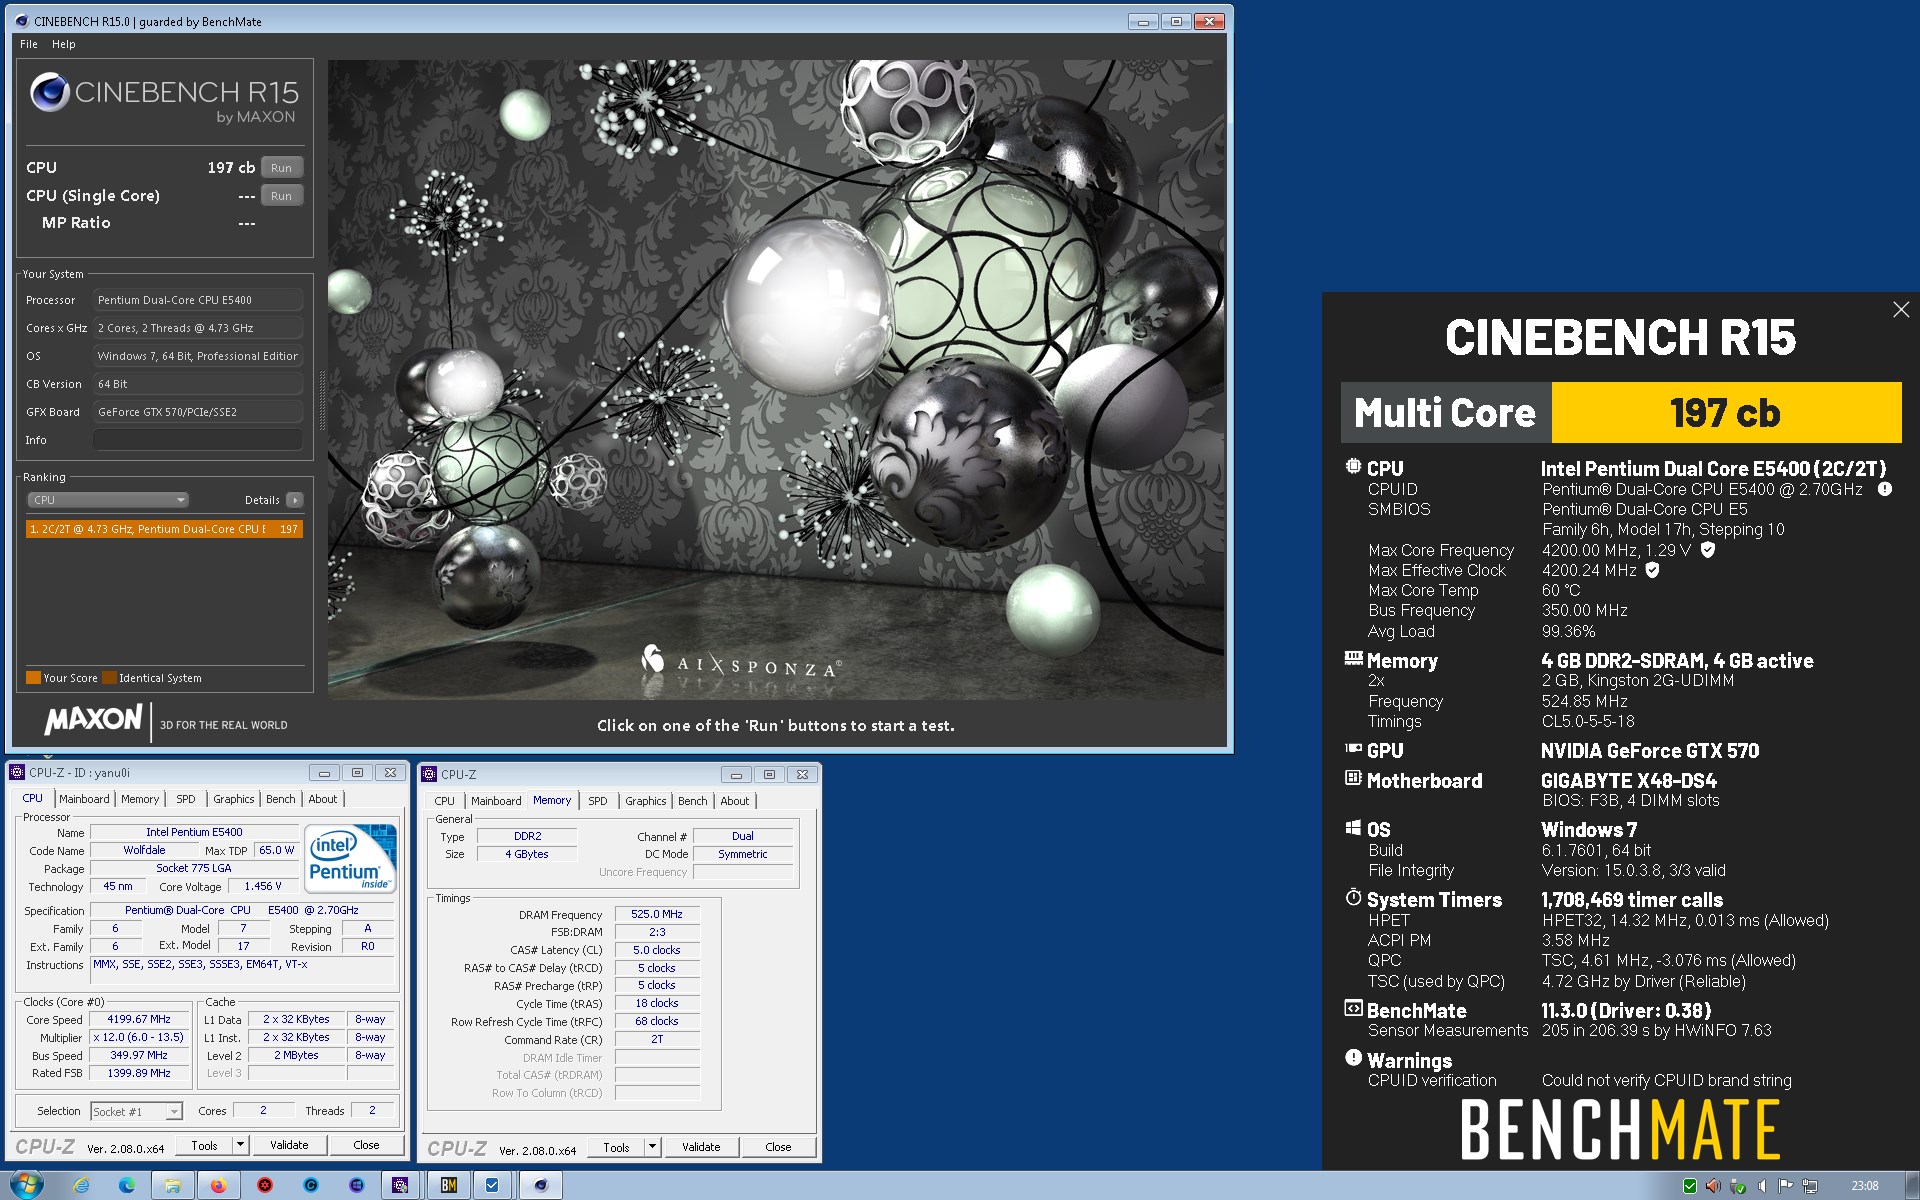
Task: Close BenchMate result panel with X
Action: tap(1901, 310)
